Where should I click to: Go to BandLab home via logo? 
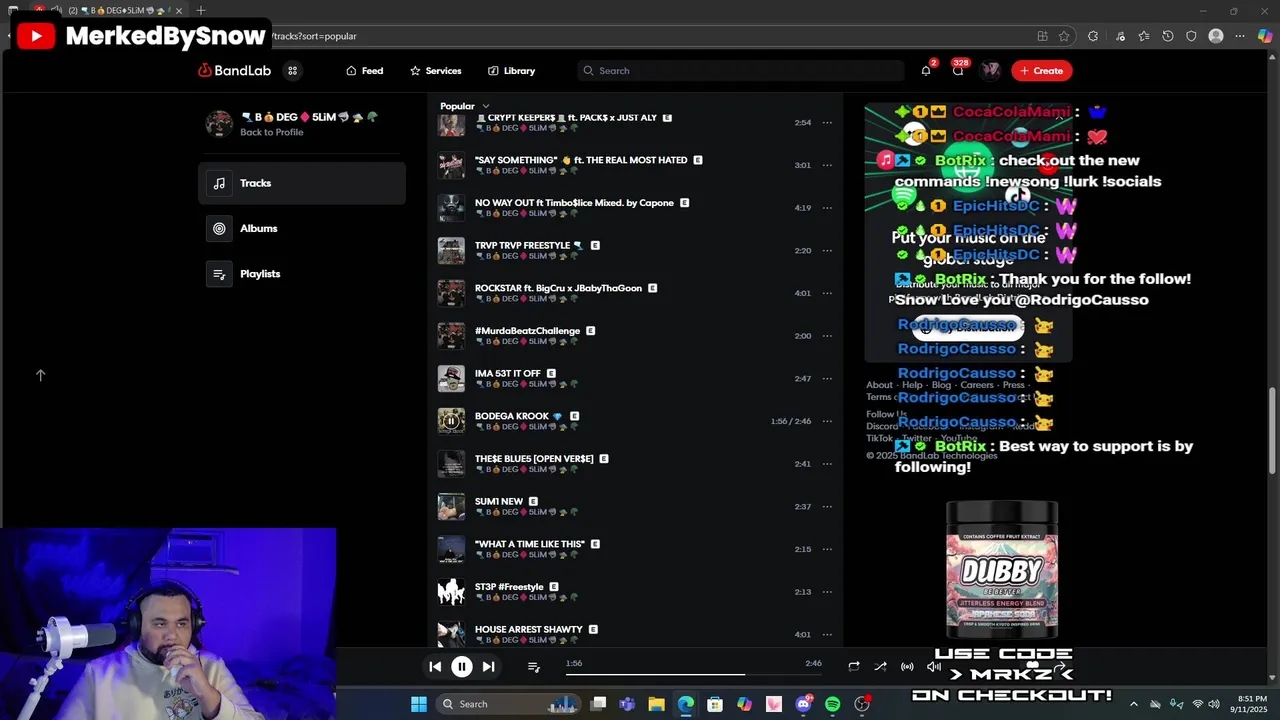[x=234, y=70]
